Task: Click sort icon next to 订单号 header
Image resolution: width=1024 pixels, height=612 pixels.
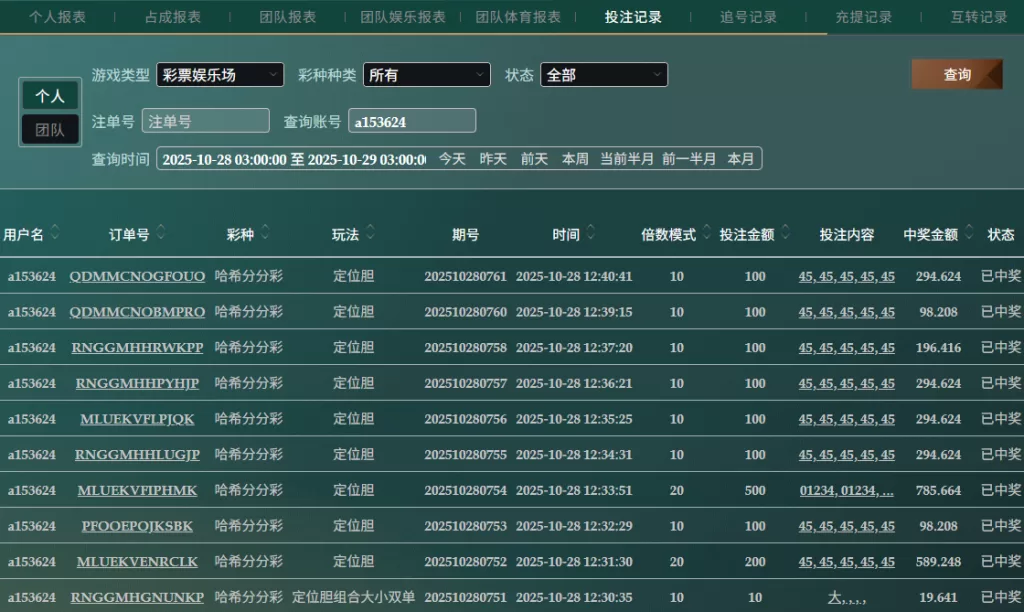Action: 161,233
